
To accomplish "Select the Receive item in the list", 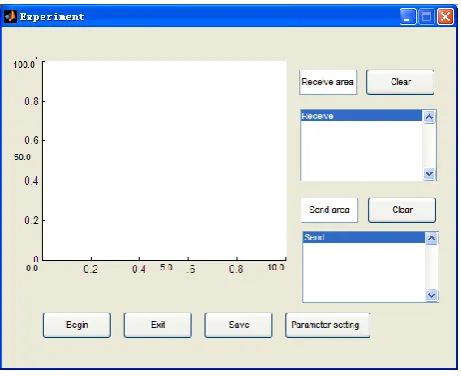I will (x=361, y=116).
